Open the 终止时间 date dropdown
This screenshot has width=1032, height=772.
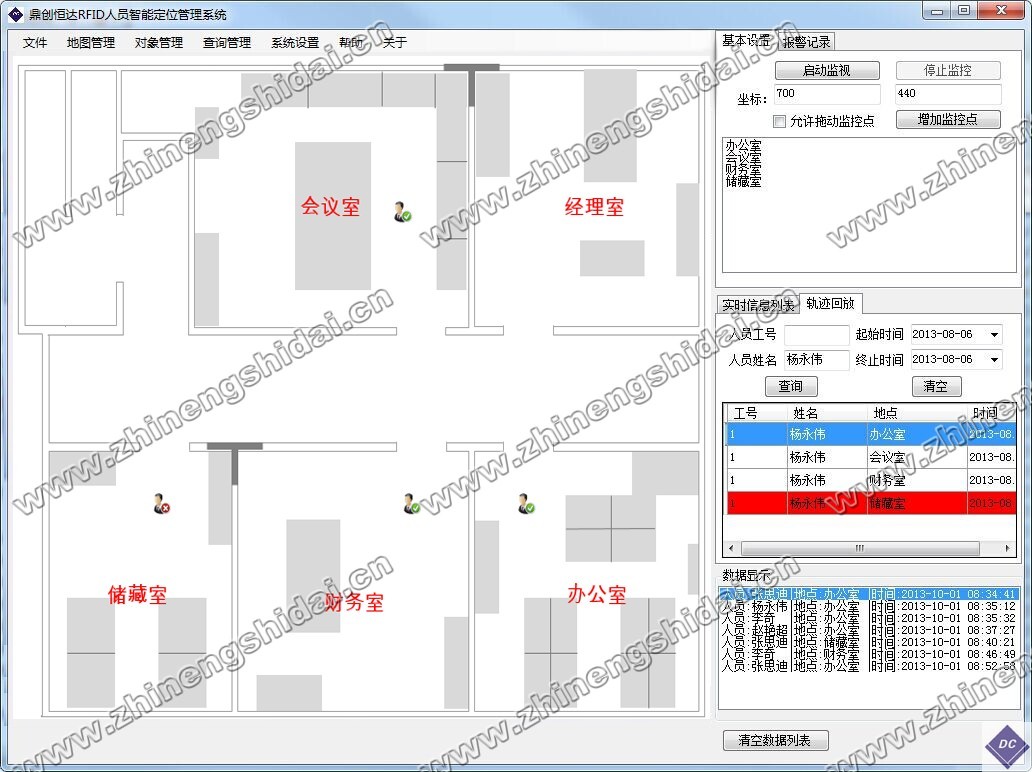tap(994, 360)
